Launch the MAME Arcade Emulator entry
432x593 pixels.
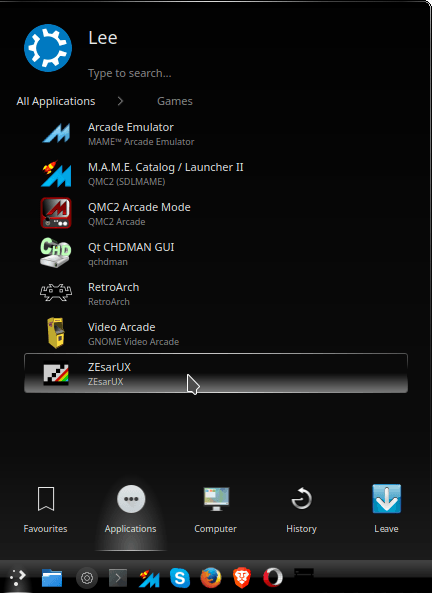pos(216,134)
